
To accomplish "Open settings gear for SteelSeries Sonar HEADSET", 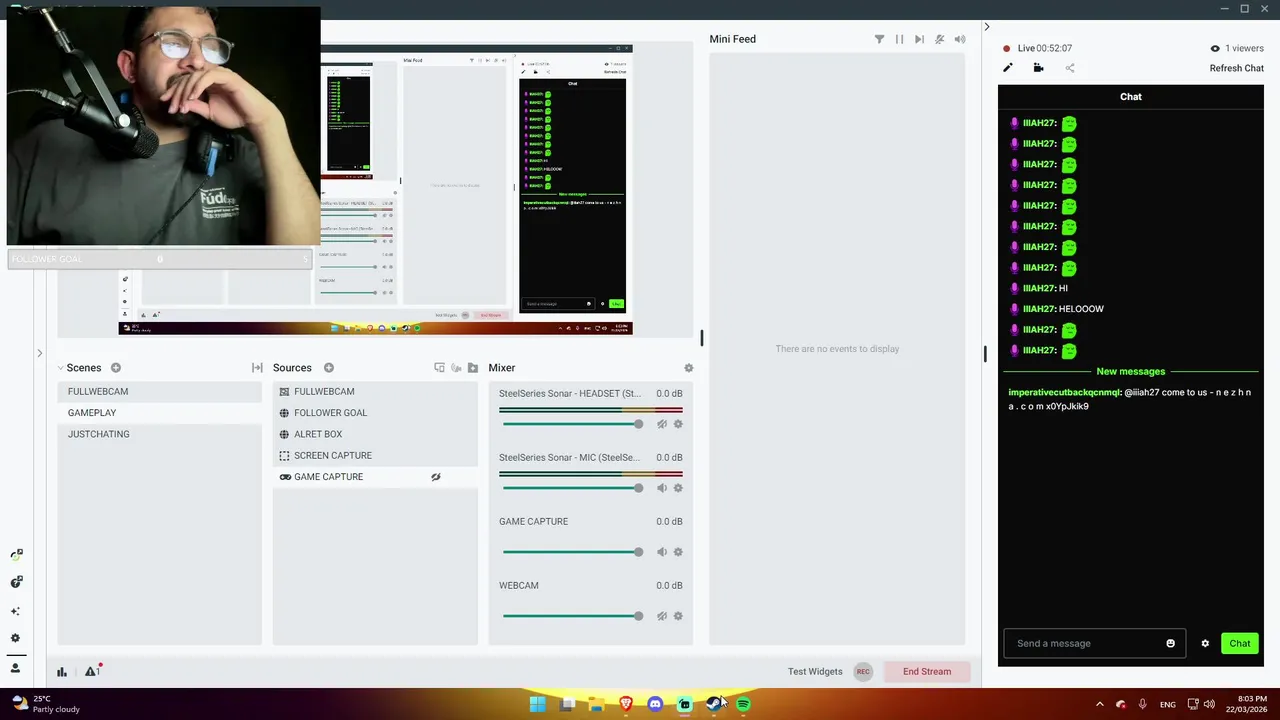I will click(678, 424).
